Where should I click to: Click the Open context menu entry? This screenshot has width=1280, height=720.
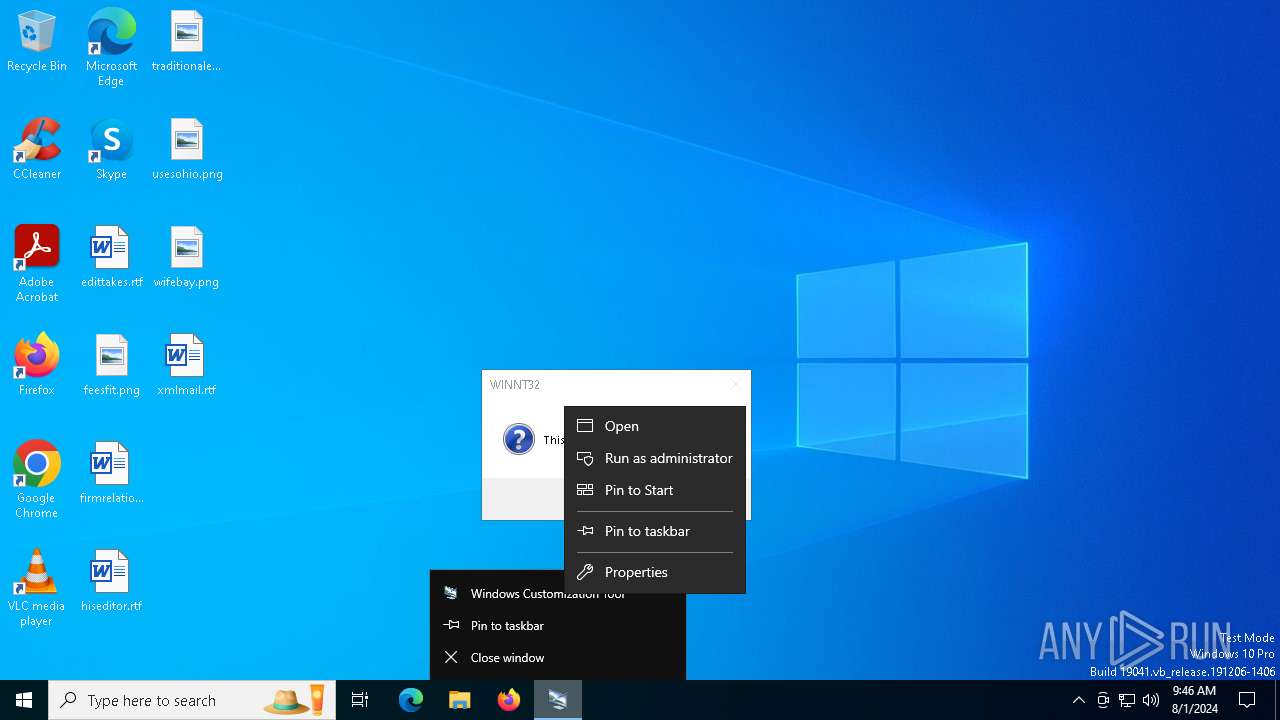click(x=655, y=426)
